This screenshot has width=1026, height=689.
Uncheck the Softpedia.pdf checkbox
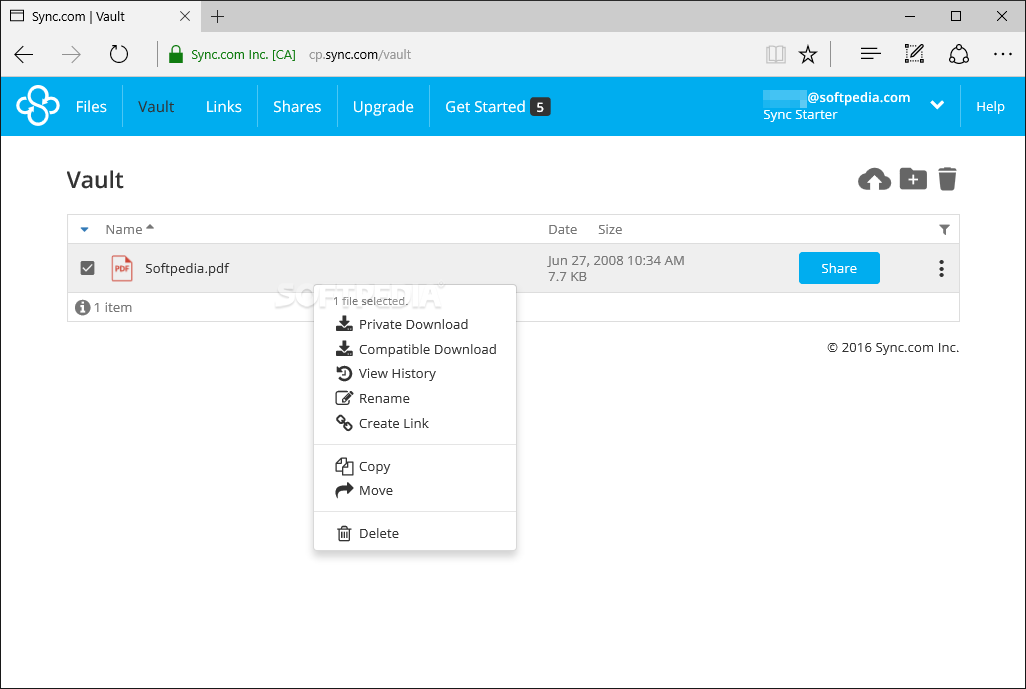(x=87, y=268)
